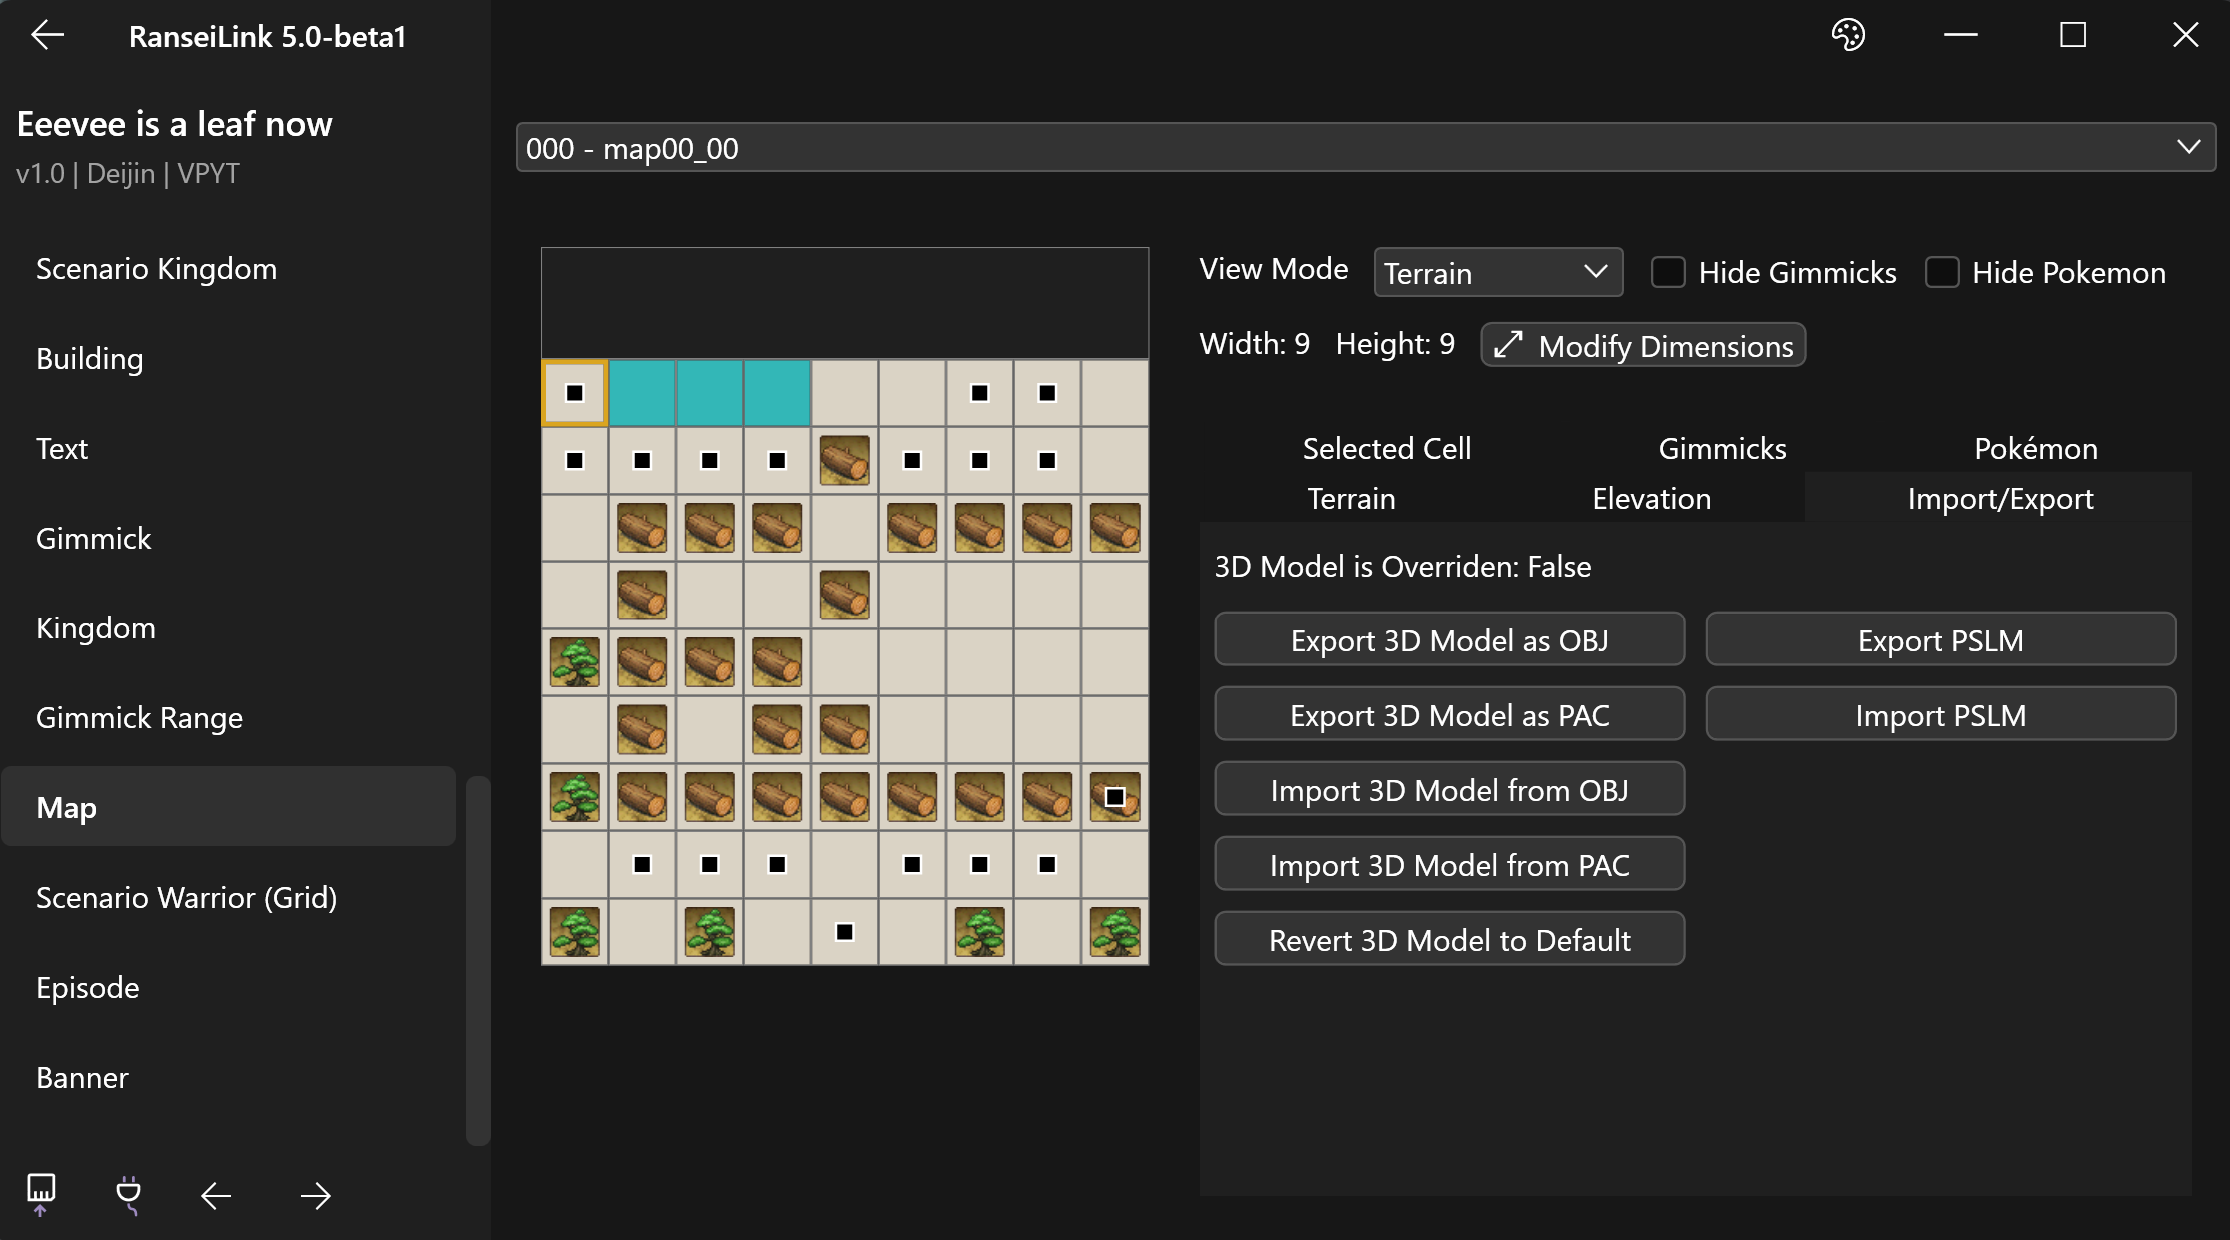Click the back arrow in title bar

coord(47,36)
